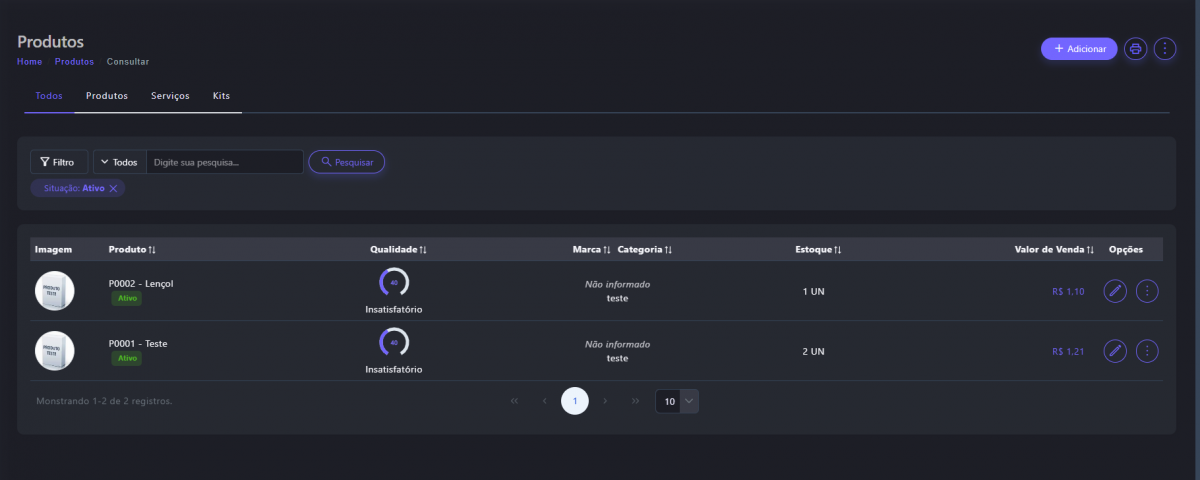This screenshot has width=1200, height=480.
Task: Expand the Todos search field dropdown
Action: (119, 162)
